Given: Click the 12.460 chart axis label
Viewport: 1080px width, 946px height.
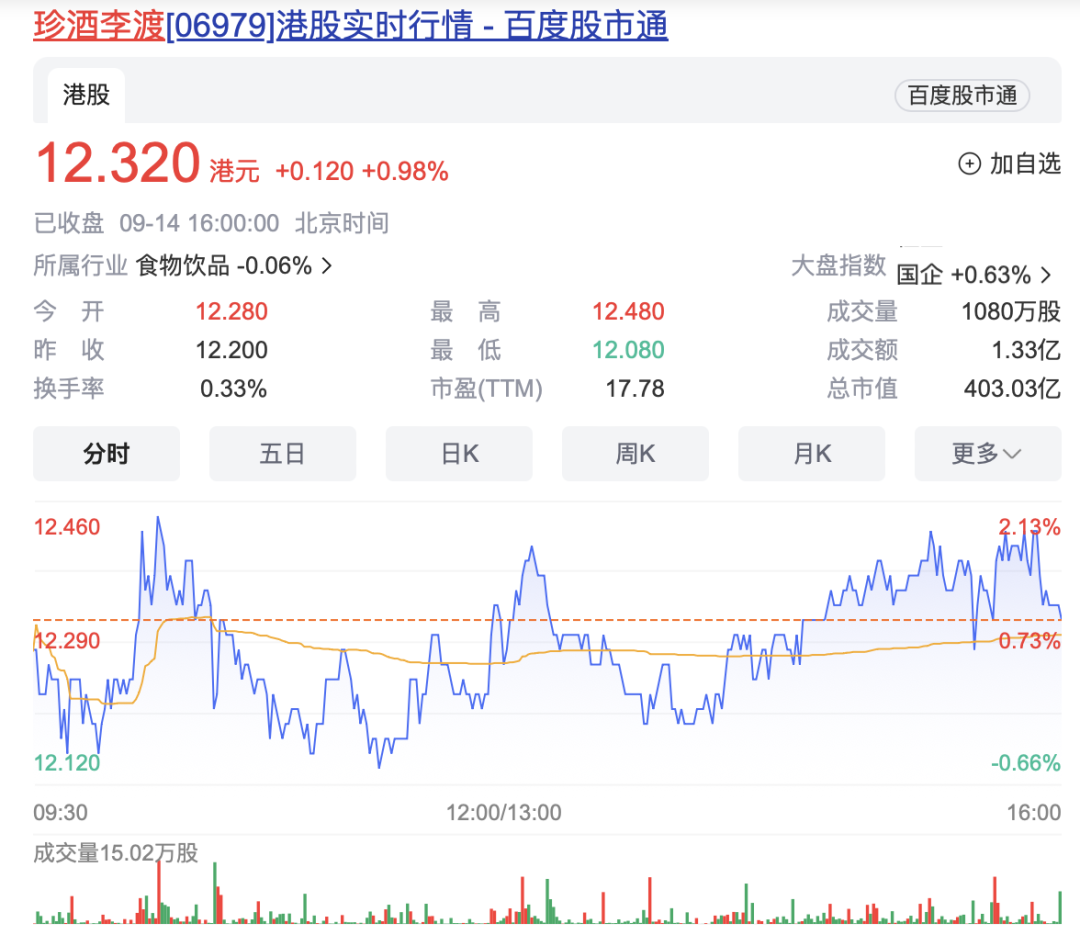Looking at the screenshot, I should (x=67, y=527).
